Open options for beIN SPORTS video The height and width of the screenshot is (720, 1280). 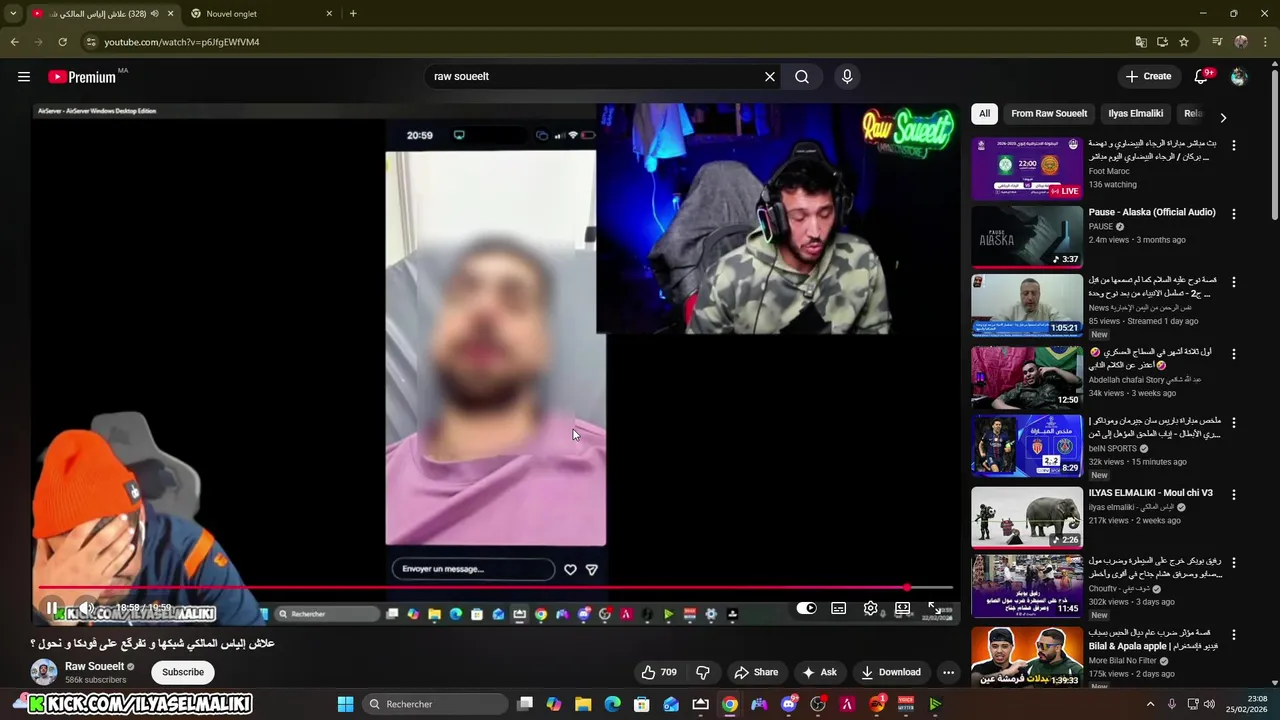coord(1233,423)
